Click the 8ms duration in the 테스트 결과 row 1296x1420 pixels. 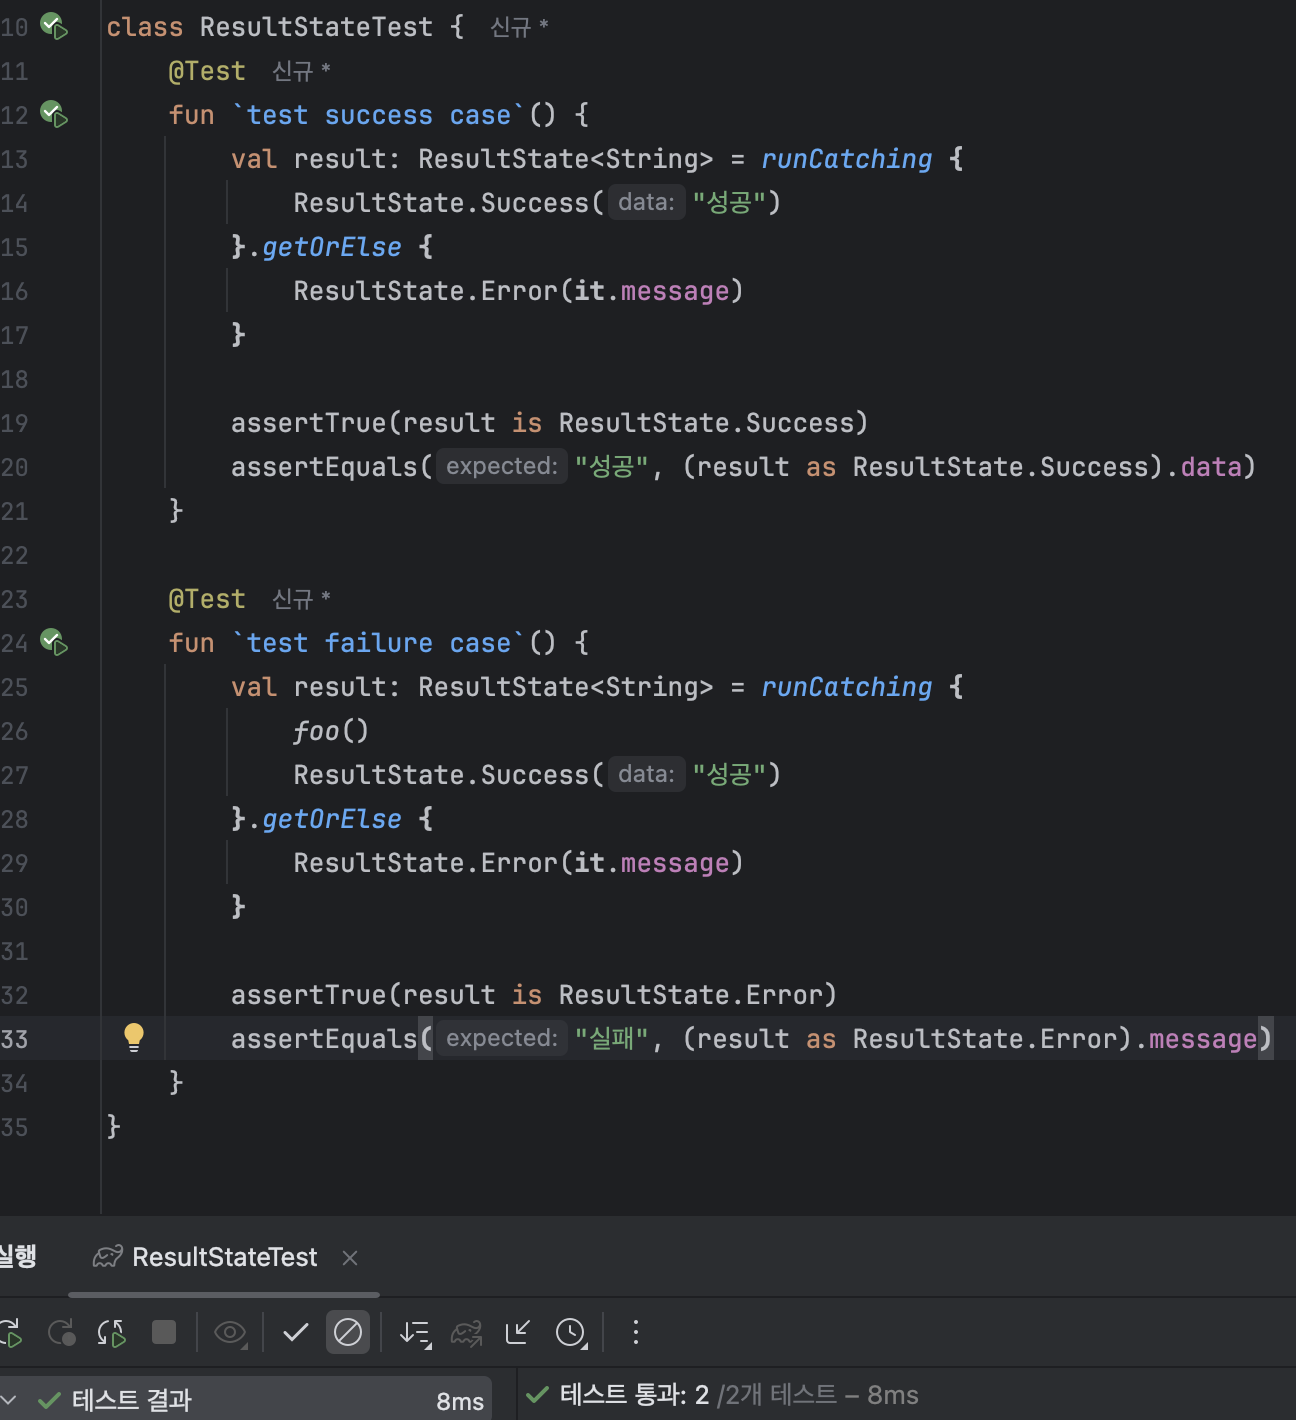(460, 1402)
